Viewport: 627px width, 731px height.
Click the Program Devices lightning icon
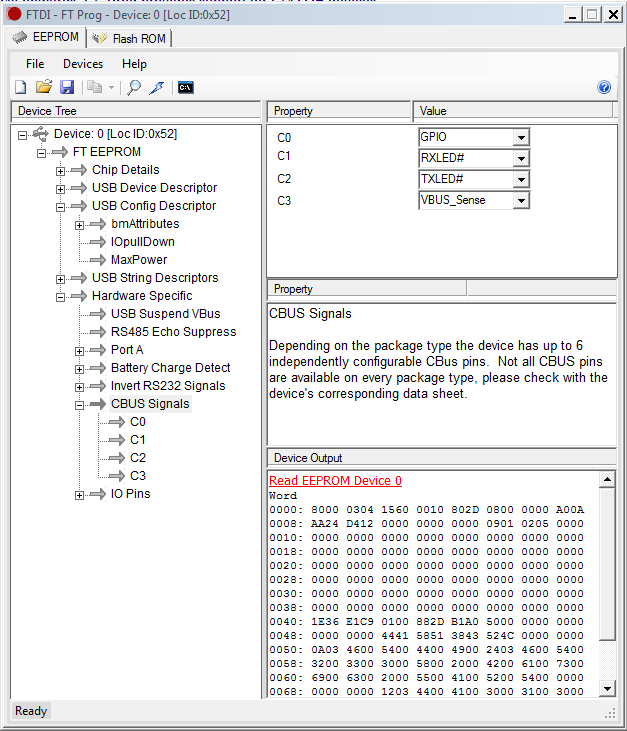tap(157, 87)
